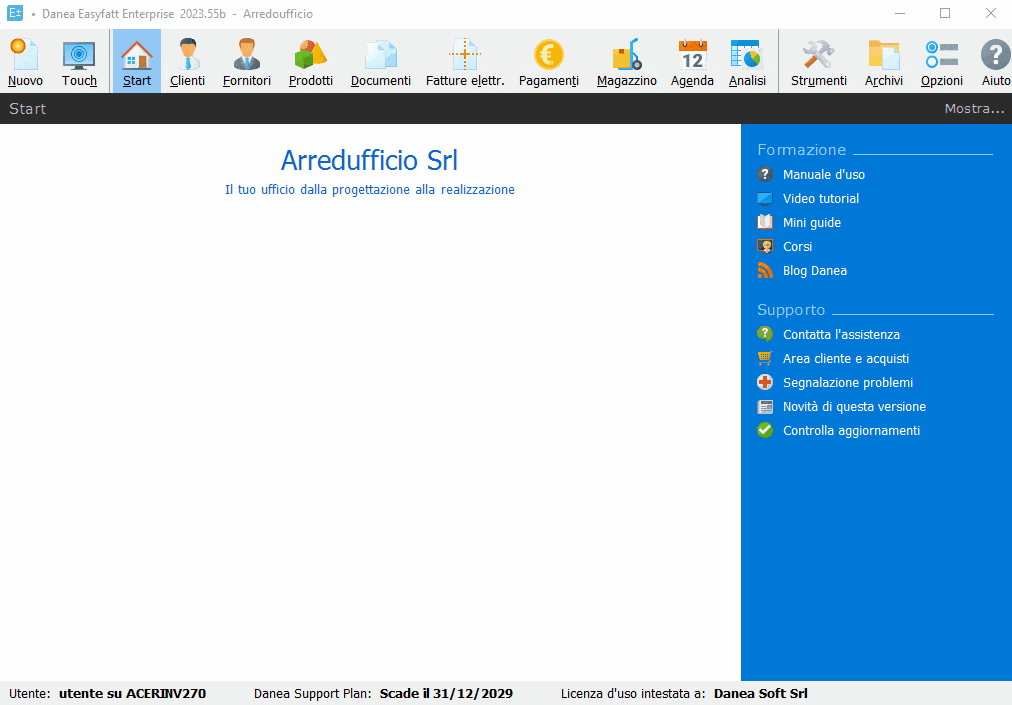The image size is (1012, 705).
Task: Open the Mini guide link
Action: (x=812, y=223)
